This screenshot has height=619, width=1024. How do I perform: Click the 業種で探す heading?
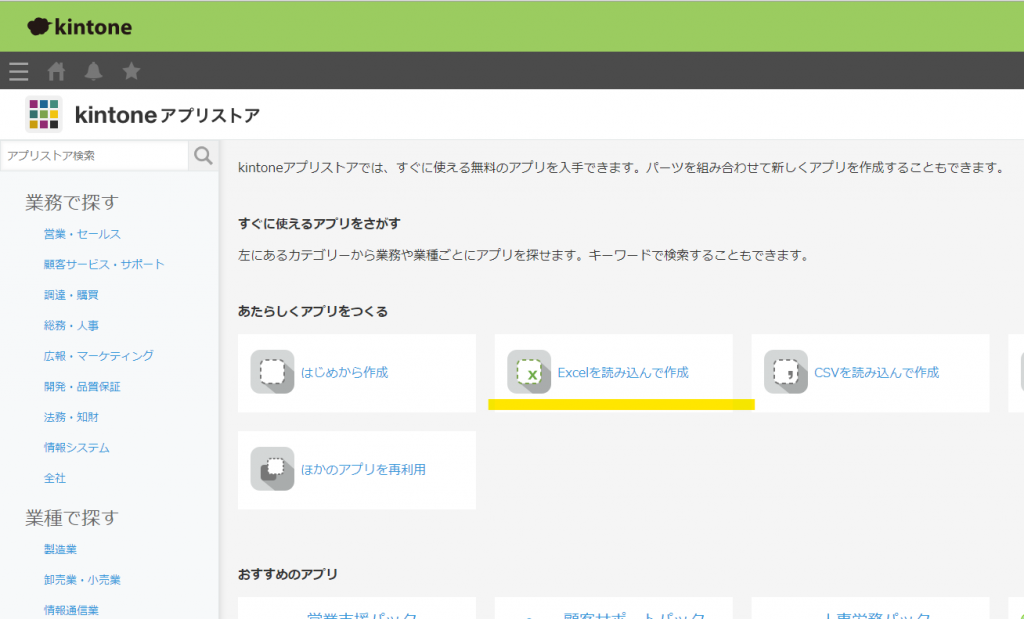pos(72,518)
